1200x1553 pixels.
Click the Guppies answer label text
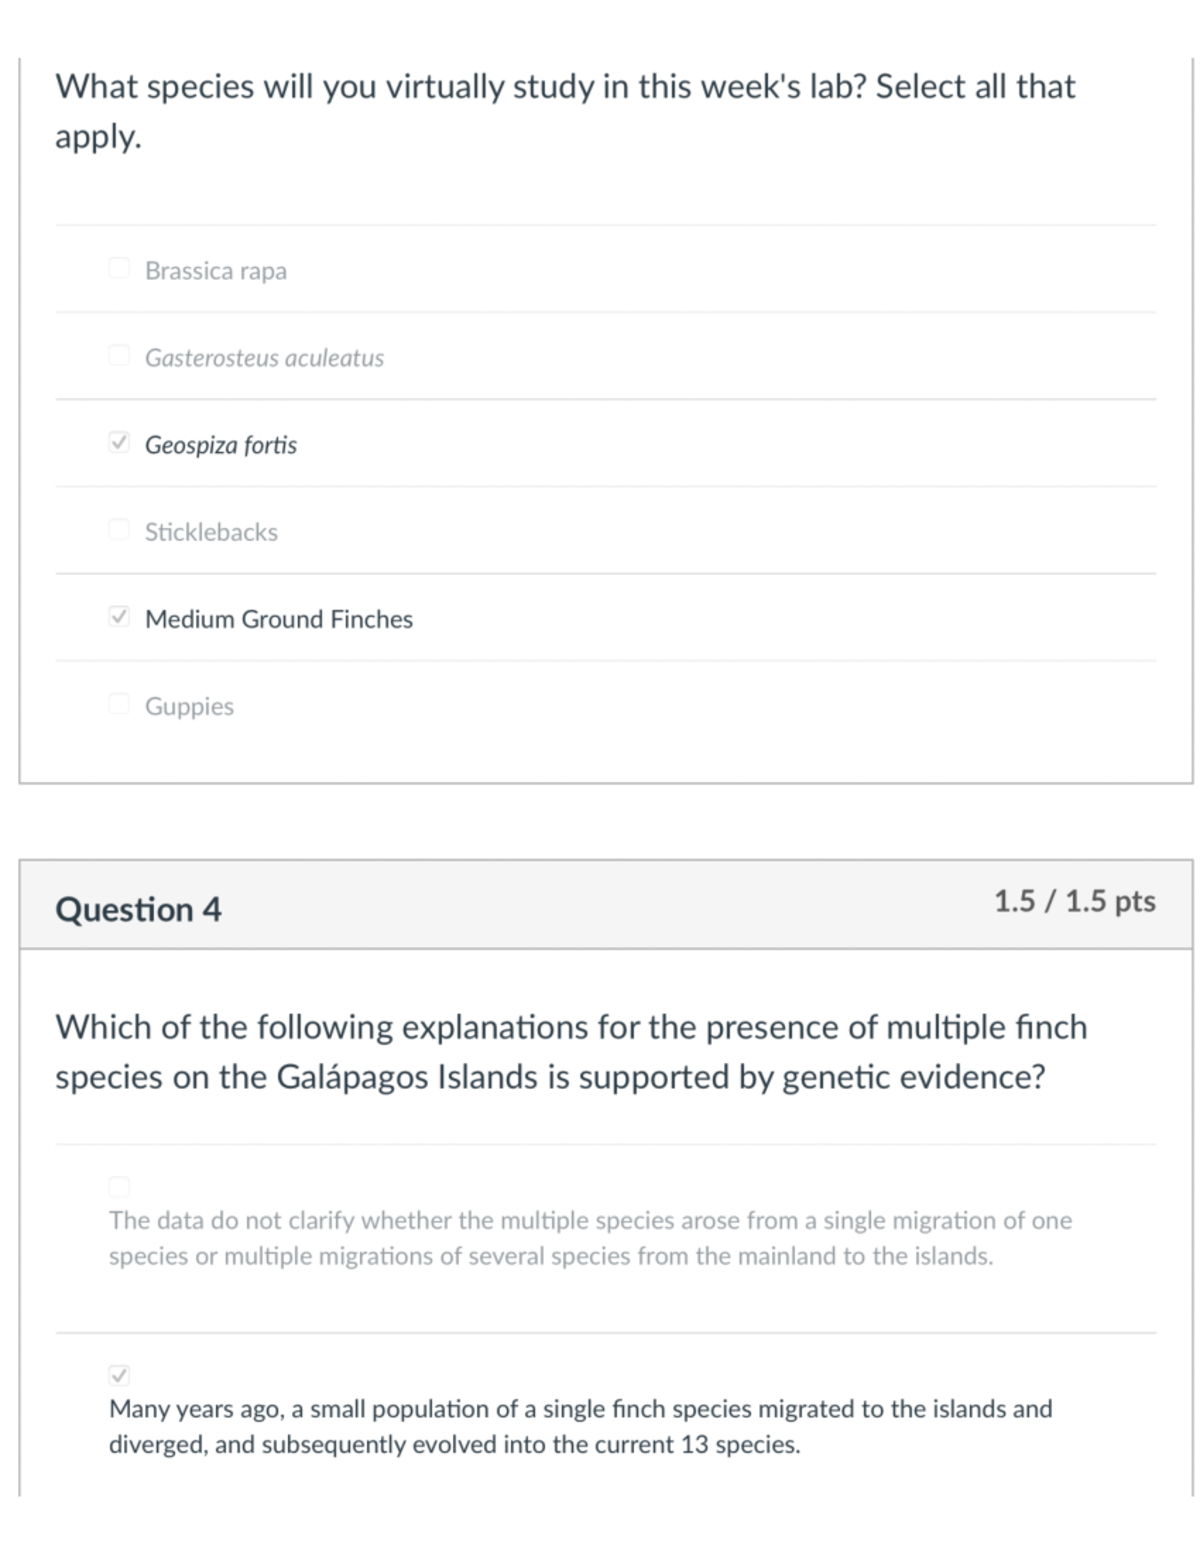[189, 706]
